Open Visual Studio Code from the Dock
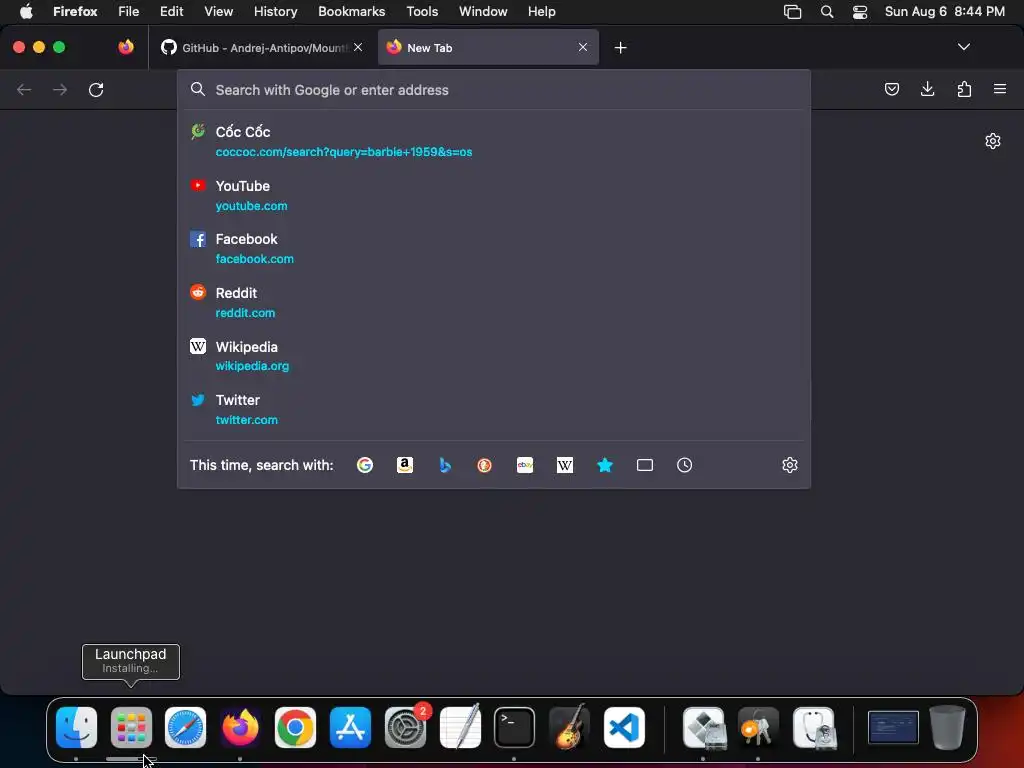This screenshot has height=768, width=1024. (624, 727)
